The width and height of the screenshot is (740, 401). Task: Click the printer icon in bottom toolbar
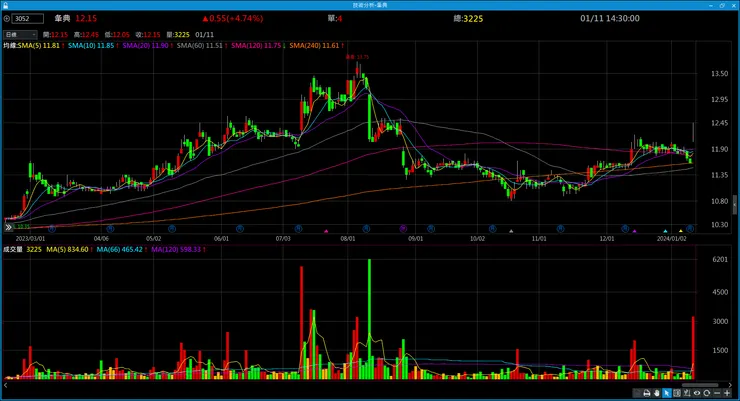[647, 393]
